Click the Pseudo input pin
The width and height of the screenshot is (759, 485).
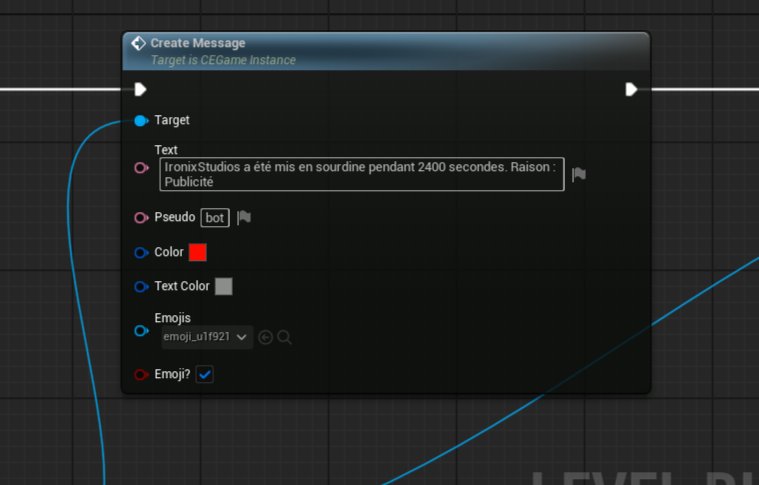click(x=141, y=218)
